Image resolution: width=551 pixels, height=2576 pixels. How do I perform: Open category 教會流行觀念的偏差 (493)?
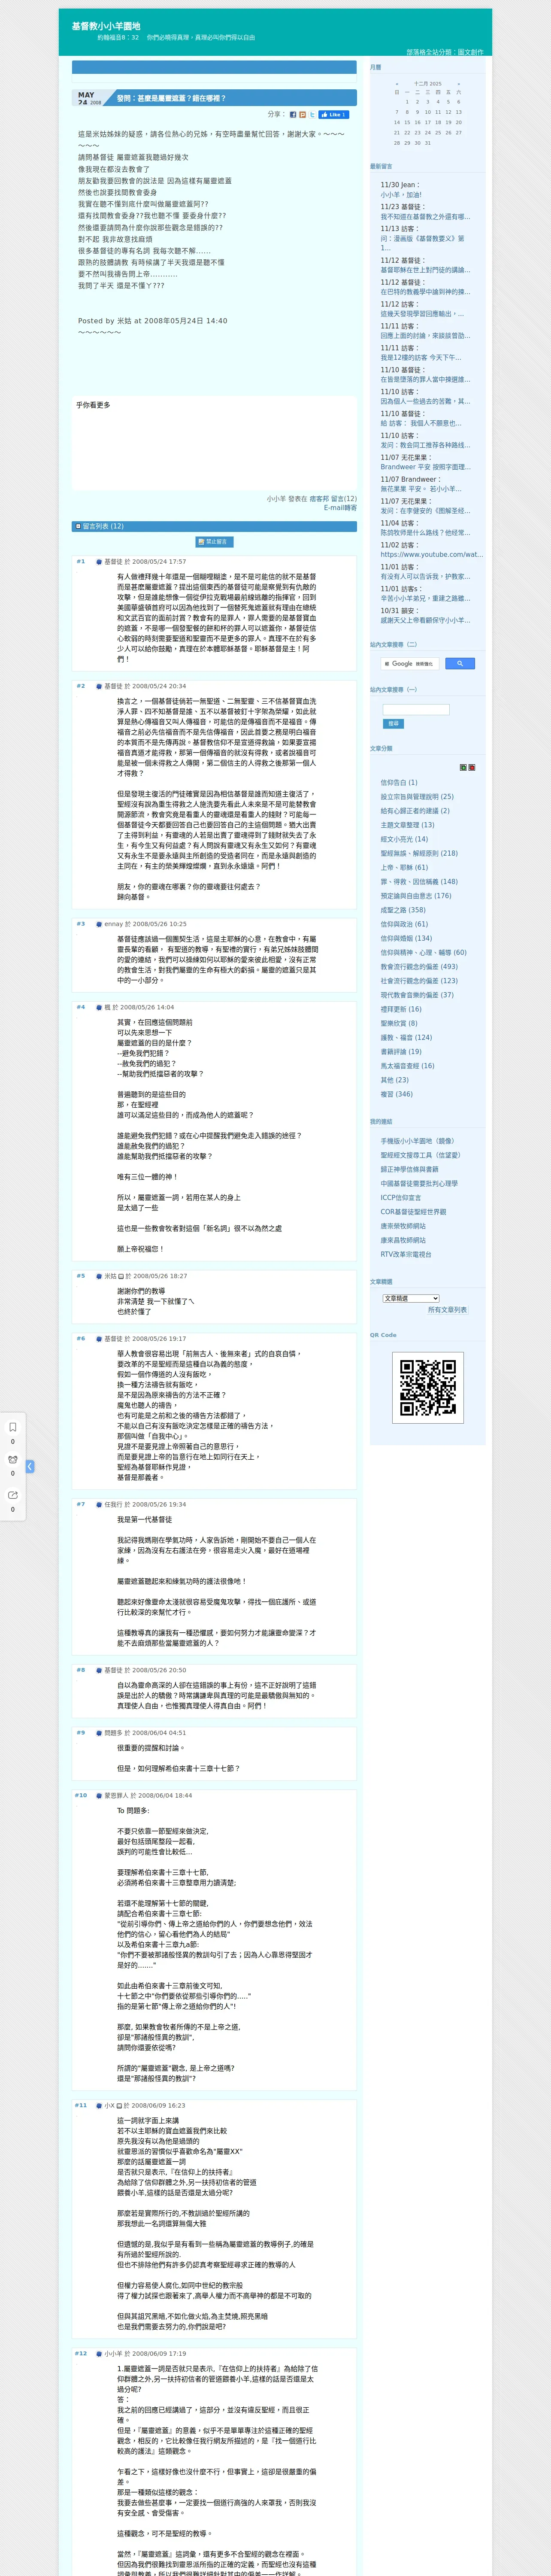419,967
